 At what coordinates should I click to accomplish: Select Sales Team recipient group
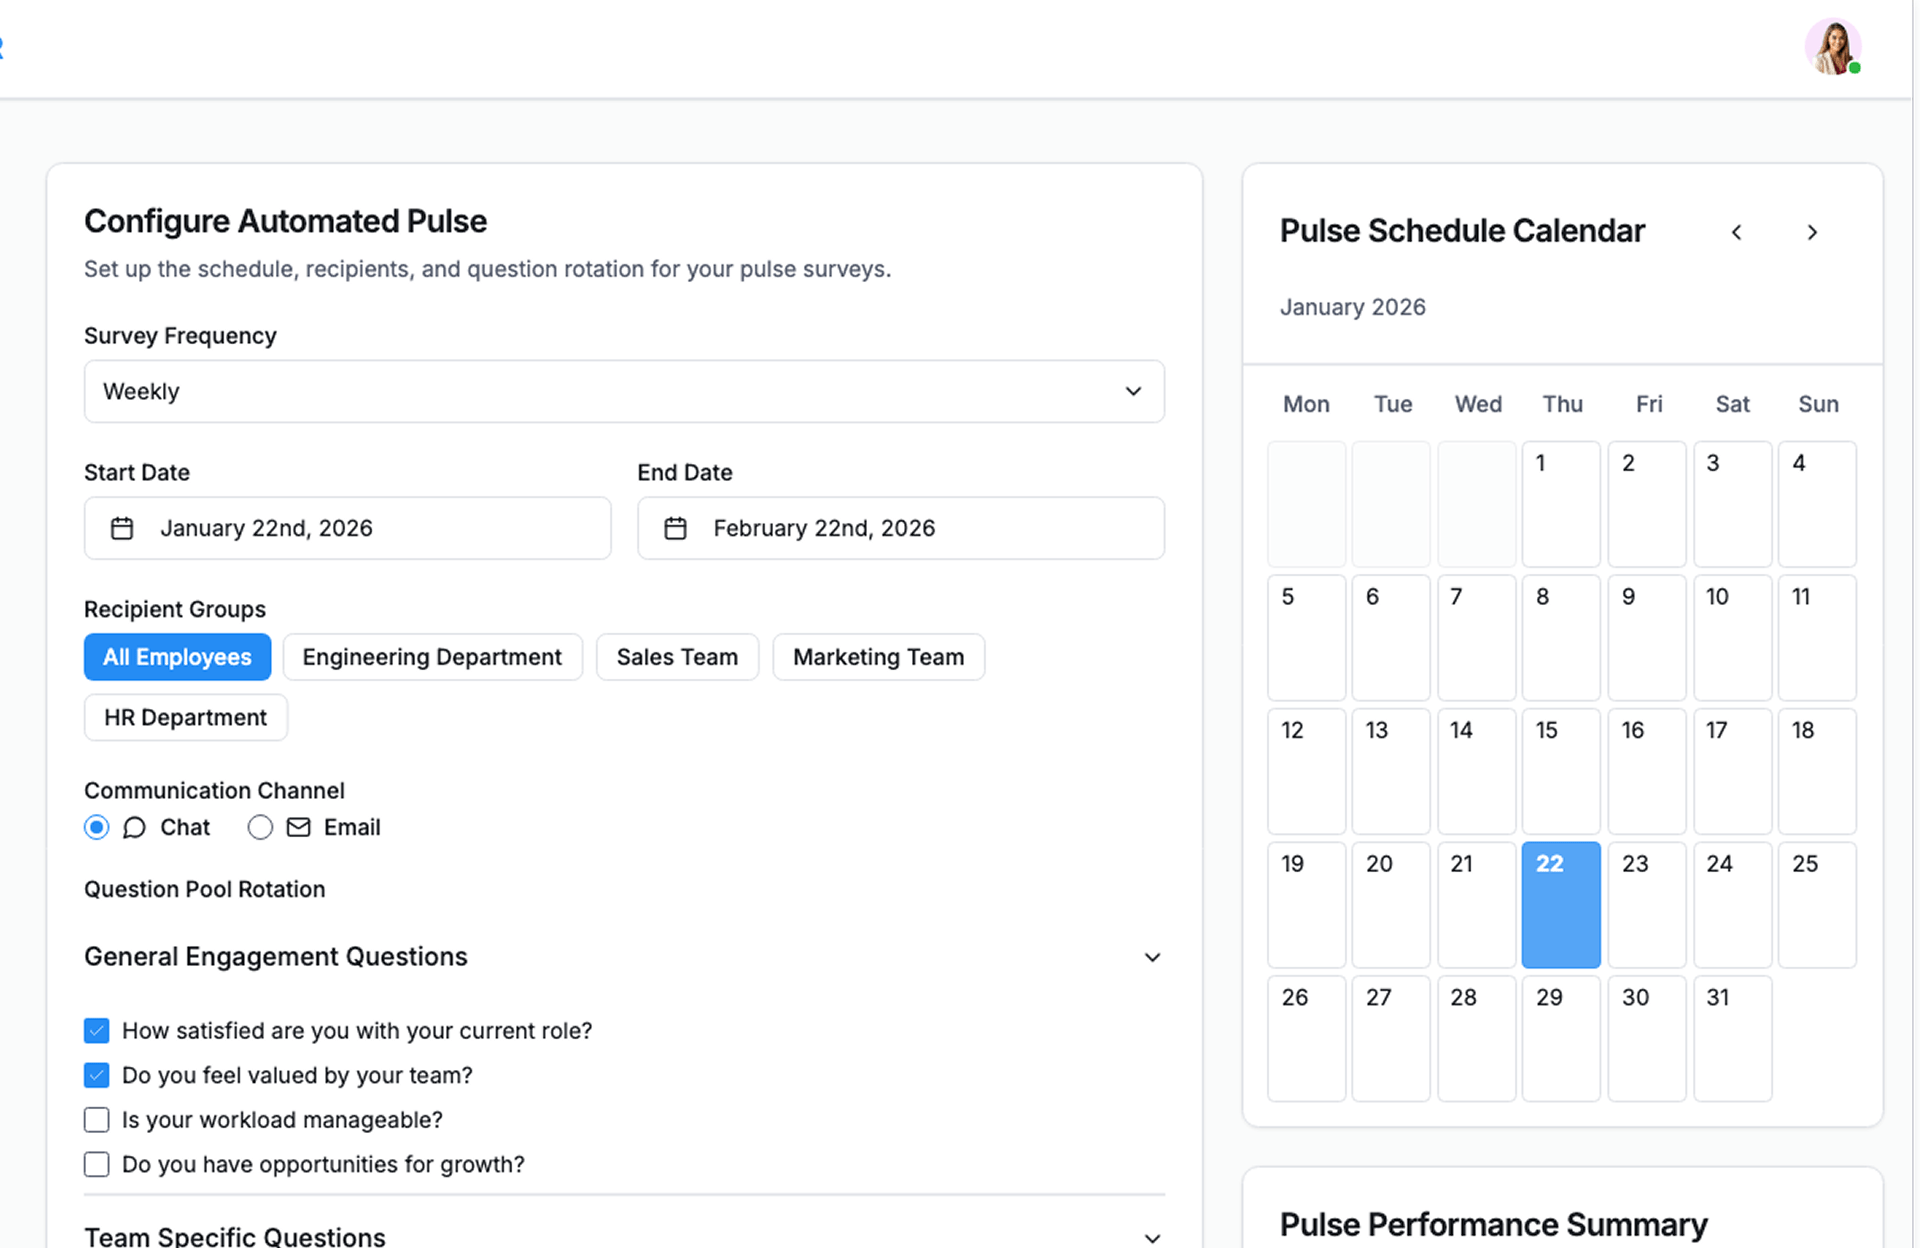(677, 657)
